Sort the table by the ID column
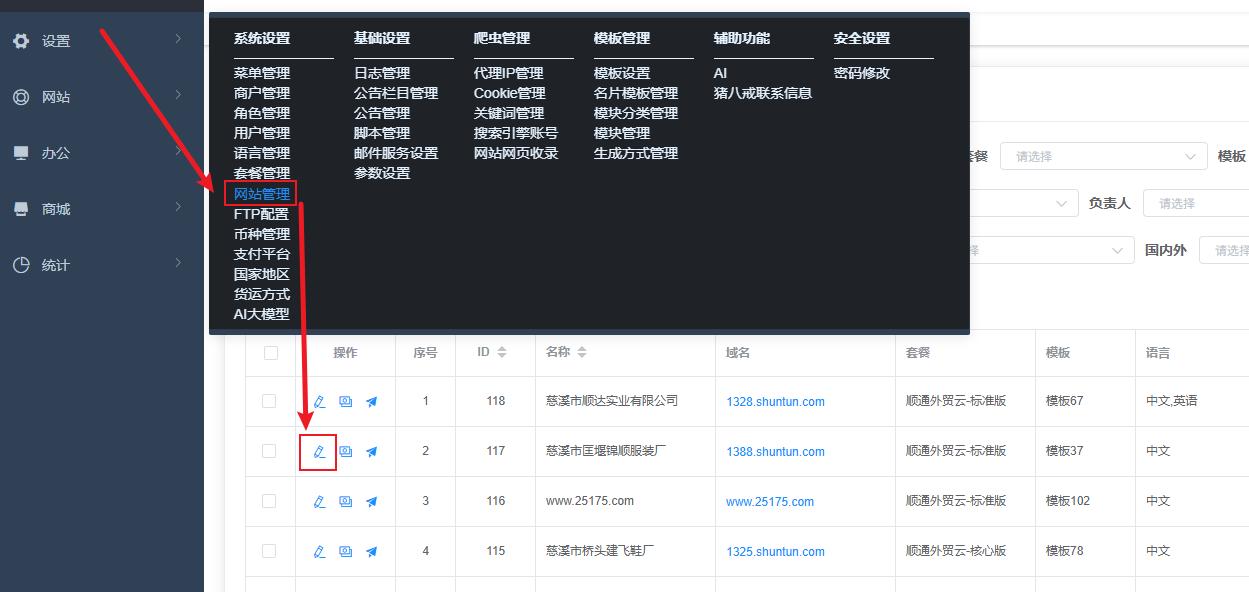The height and width of the screenshot is (592, 1249). [x=502, y=353]
